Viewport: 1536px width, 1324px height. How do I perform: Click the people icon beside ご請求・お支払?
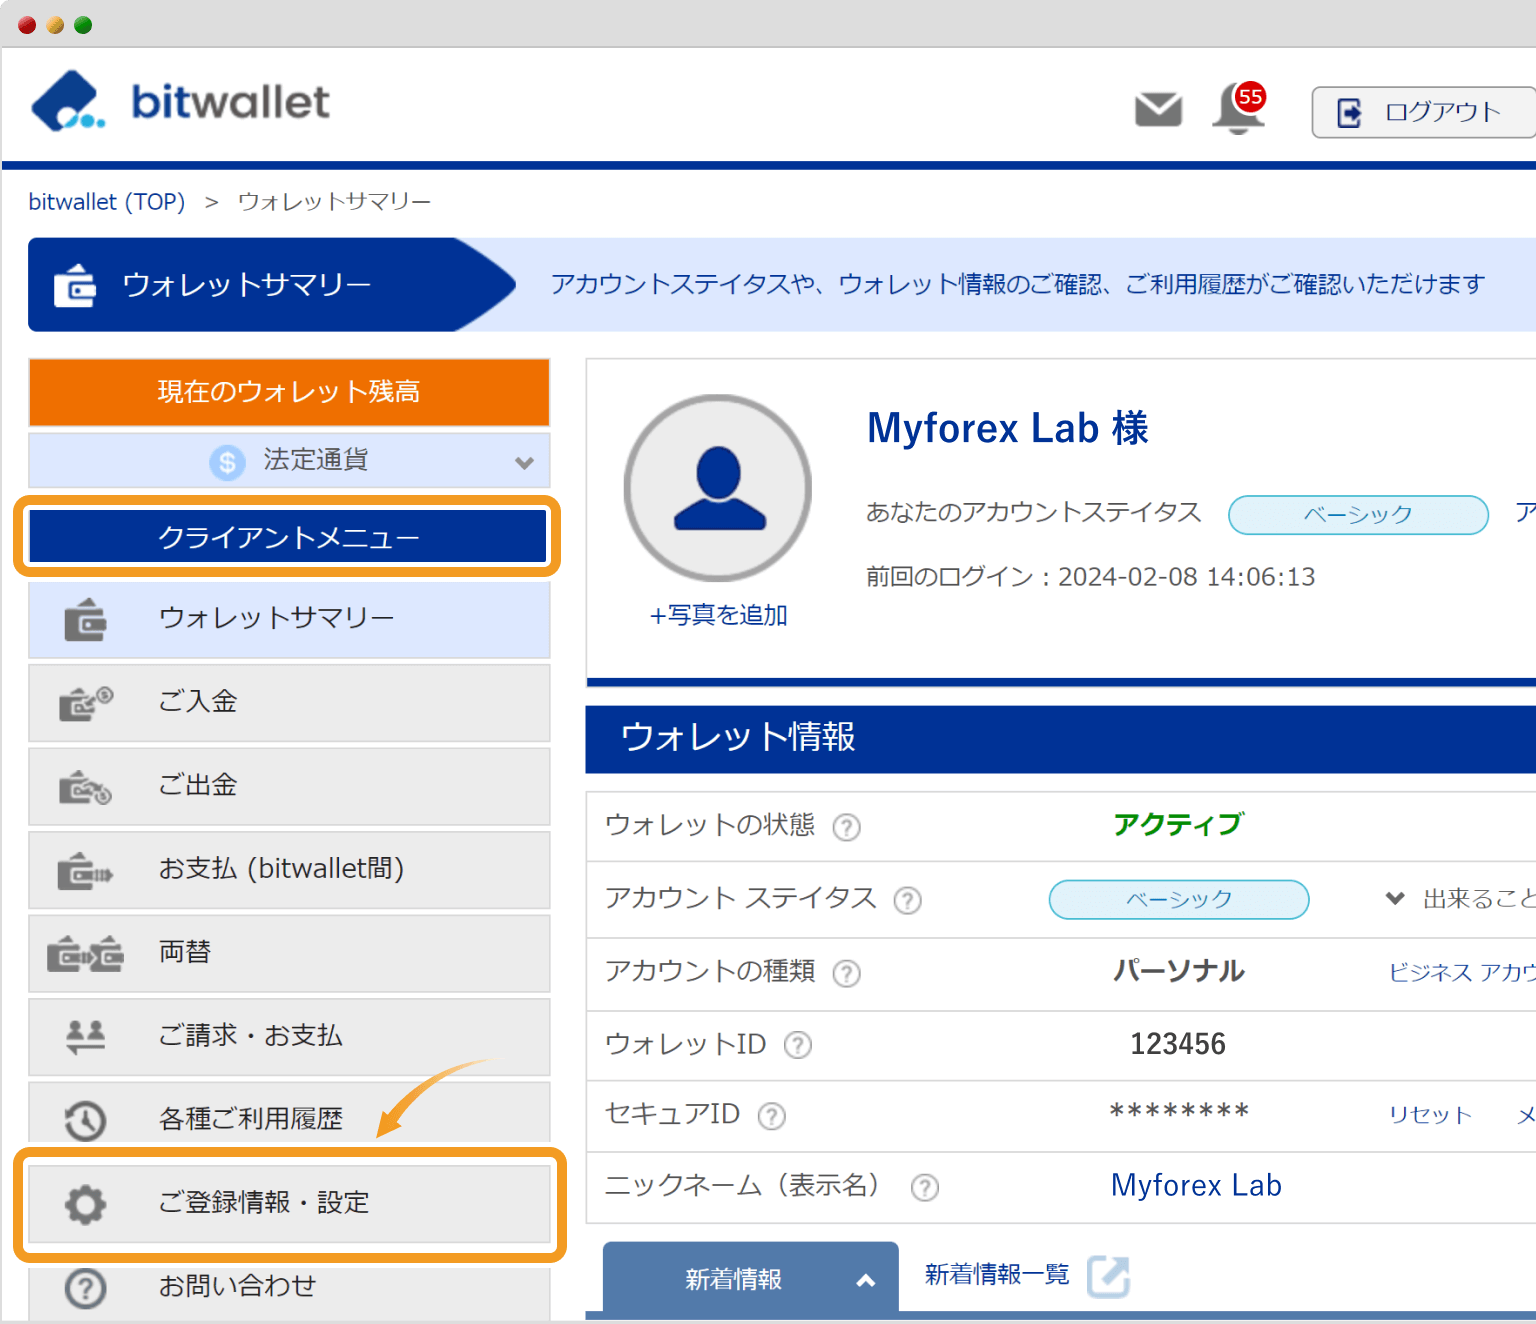86,1036
